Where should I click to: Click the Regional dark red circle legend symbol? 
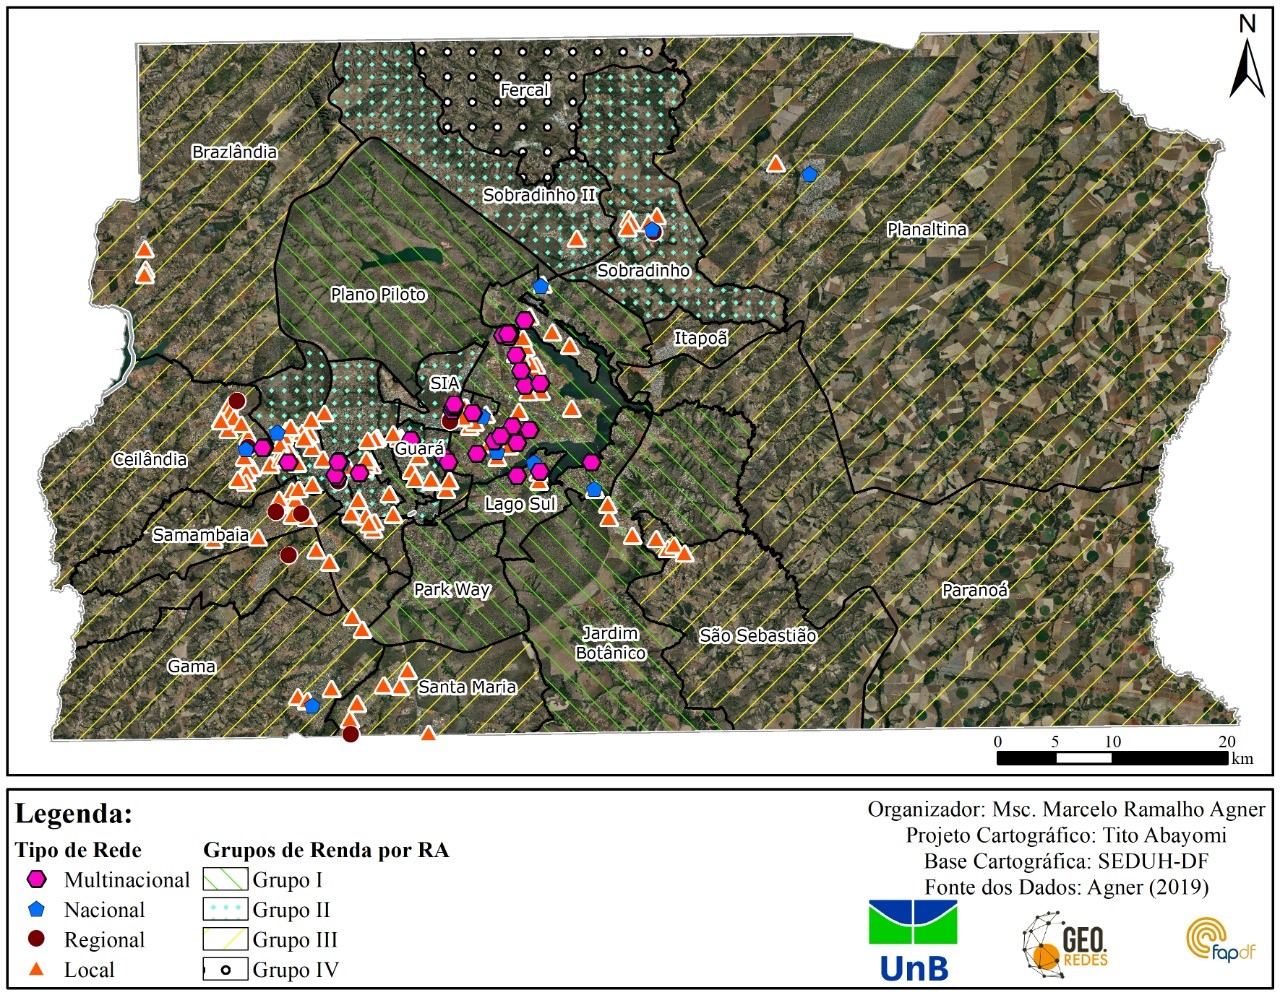coord(37,939)
